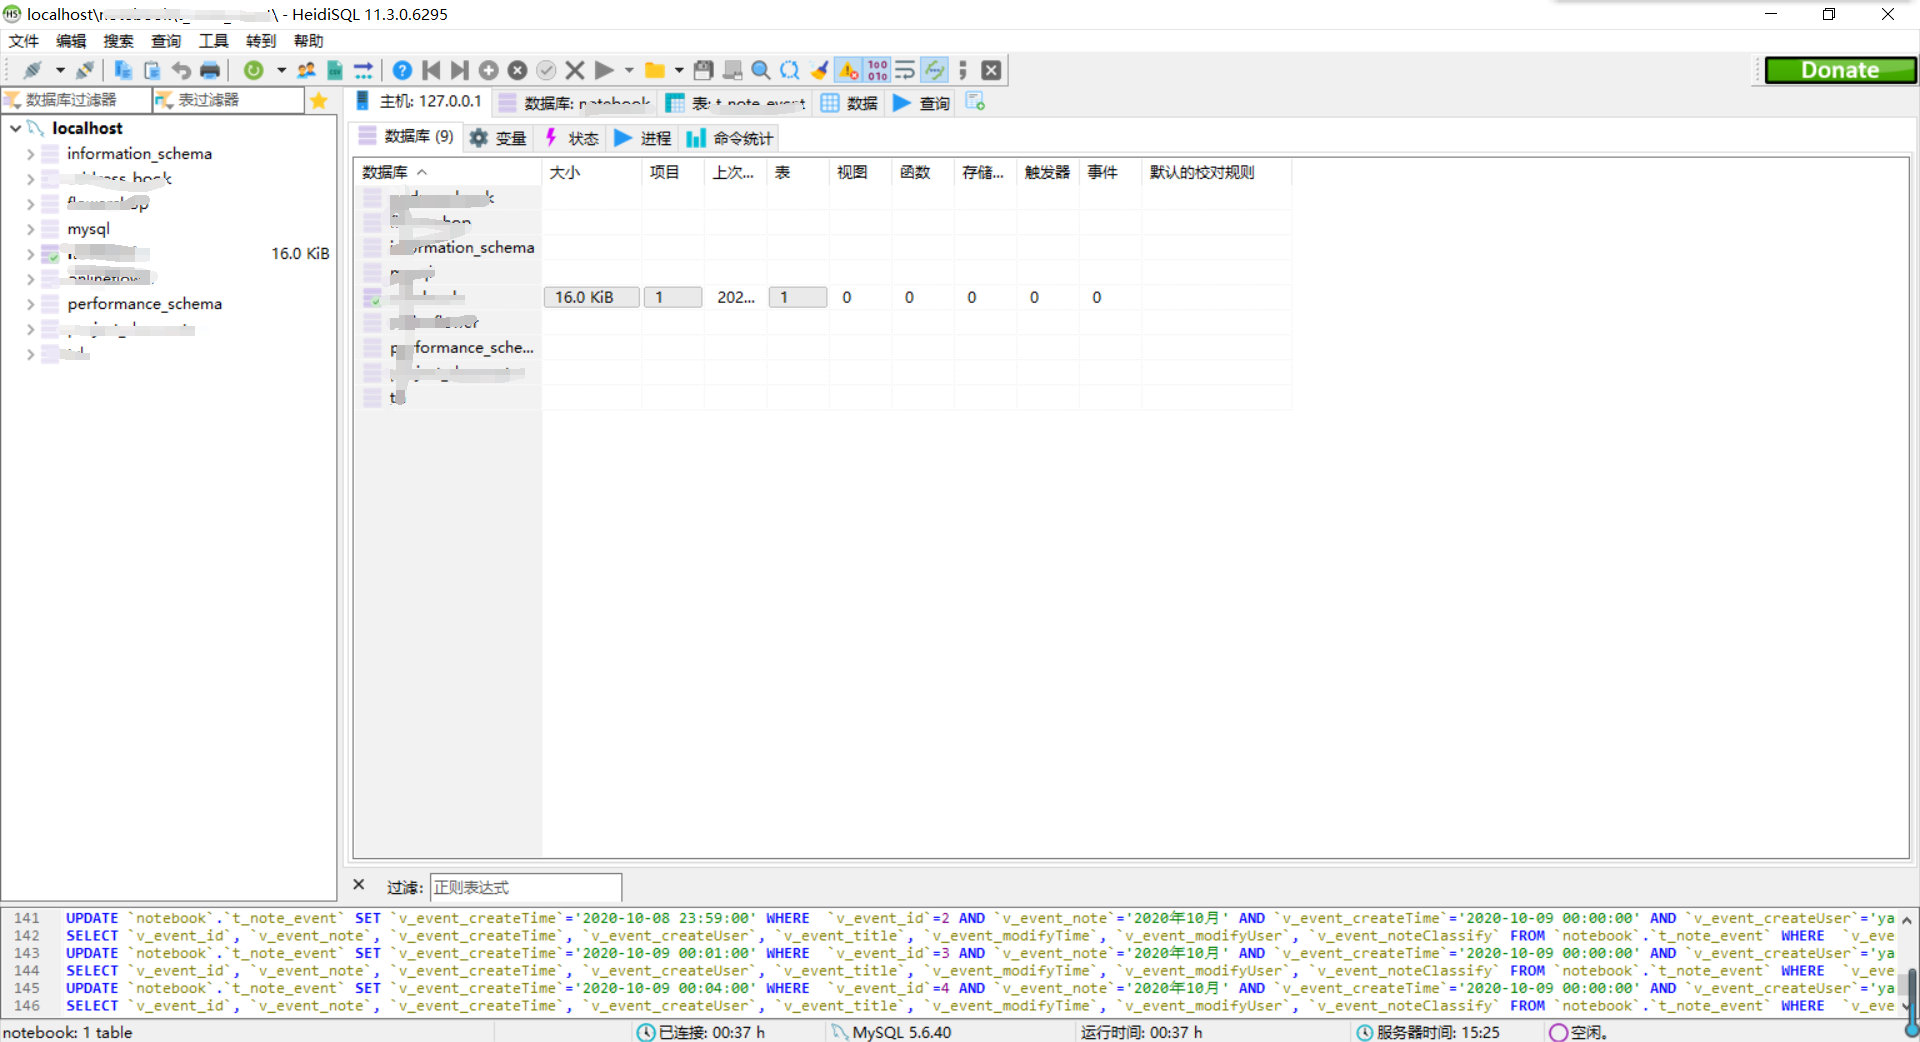Image resolution: width=1920 pixels, height=1042 pixels.
Task: Click the insert row plus icon
Action: click(x=488, y=70)
